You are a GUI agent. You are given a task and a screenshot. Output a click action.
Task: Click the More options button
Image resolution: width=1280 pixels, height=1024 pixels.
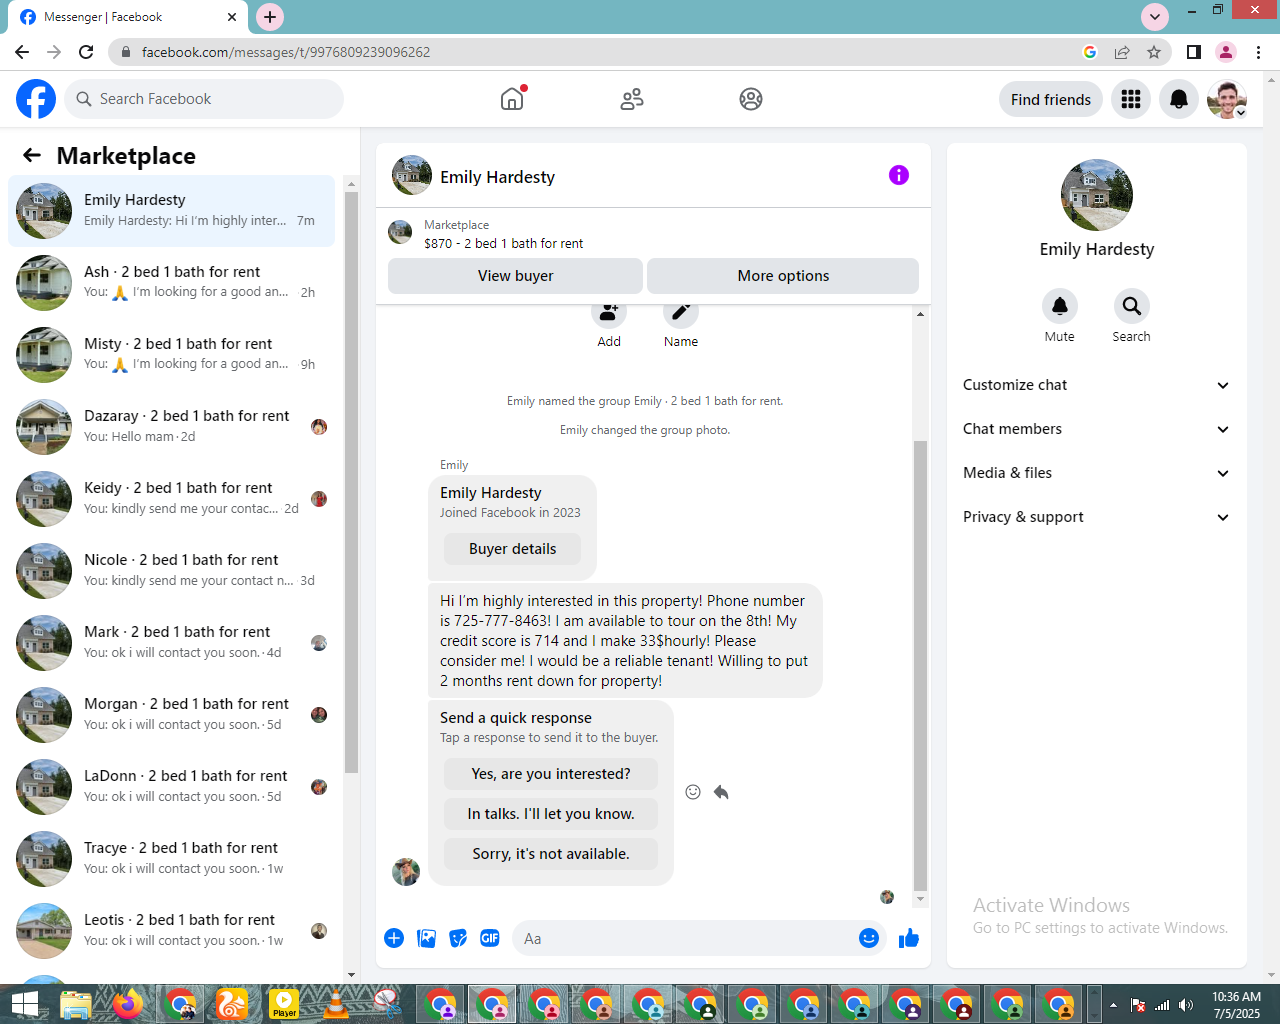click(x=783, y=276)
